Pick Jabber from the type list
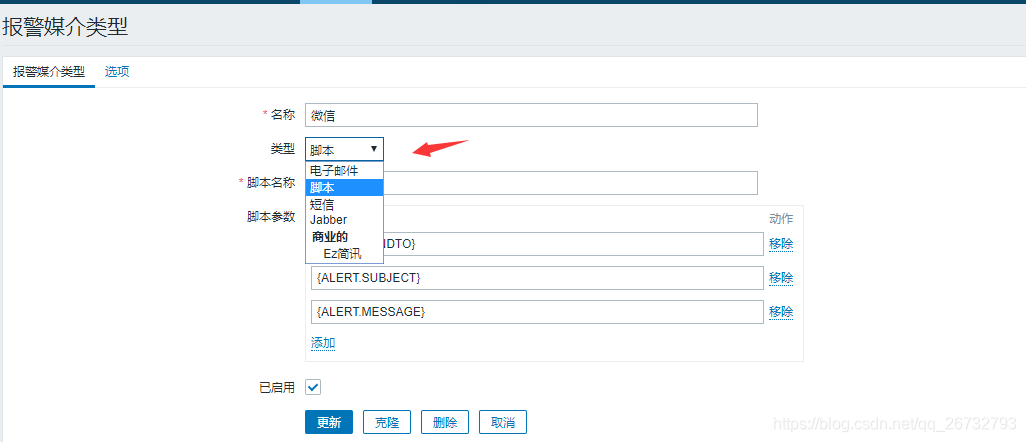 pyautogui.click(x=344, y=220)
